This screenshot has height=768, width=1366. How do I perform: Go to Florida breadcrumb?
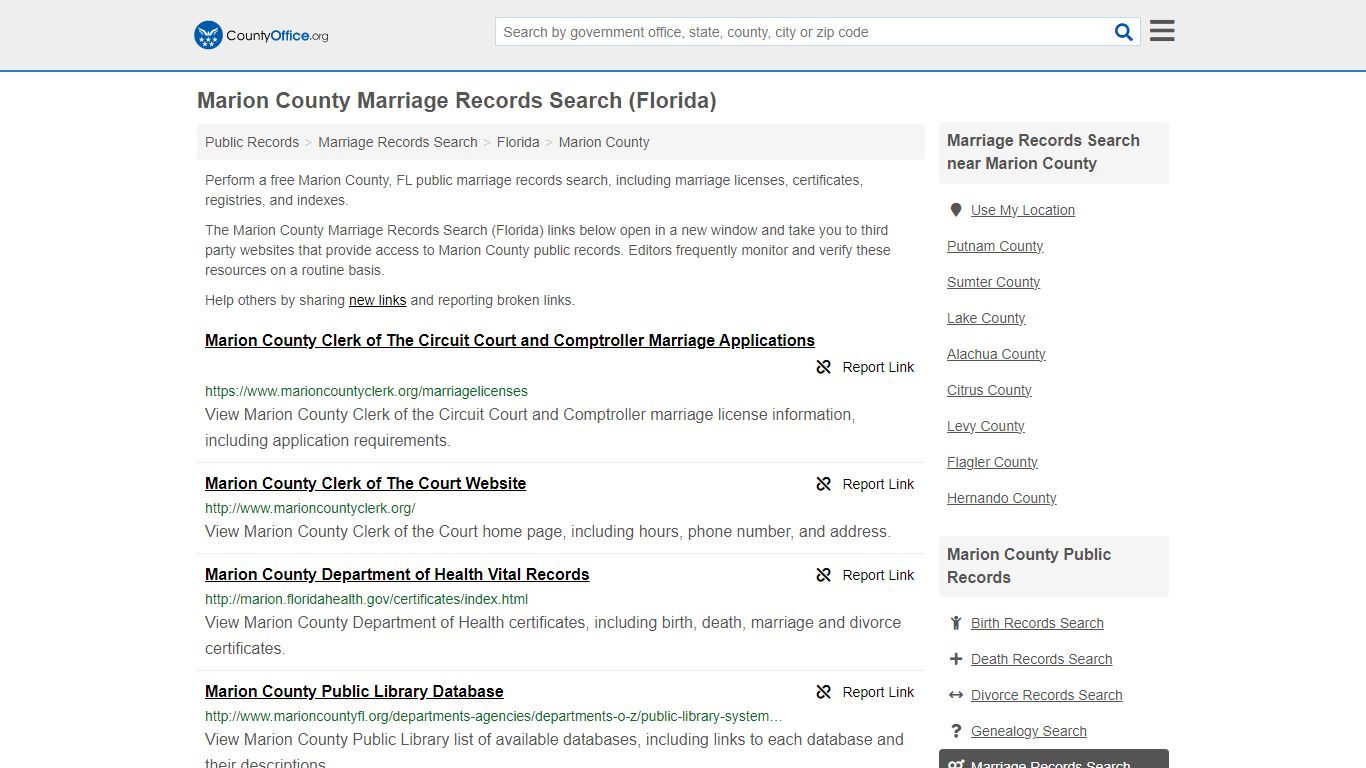[x=518, y=142]
